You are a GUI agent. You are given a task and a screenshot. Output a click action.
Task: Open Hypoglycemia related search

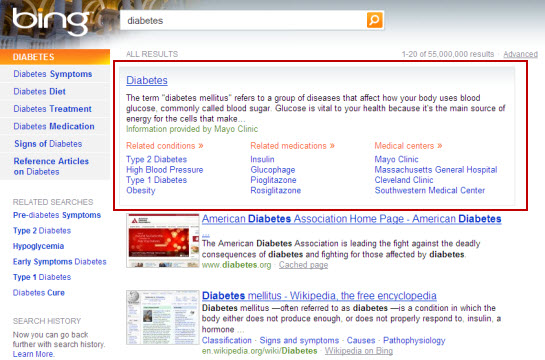[39, 246]
